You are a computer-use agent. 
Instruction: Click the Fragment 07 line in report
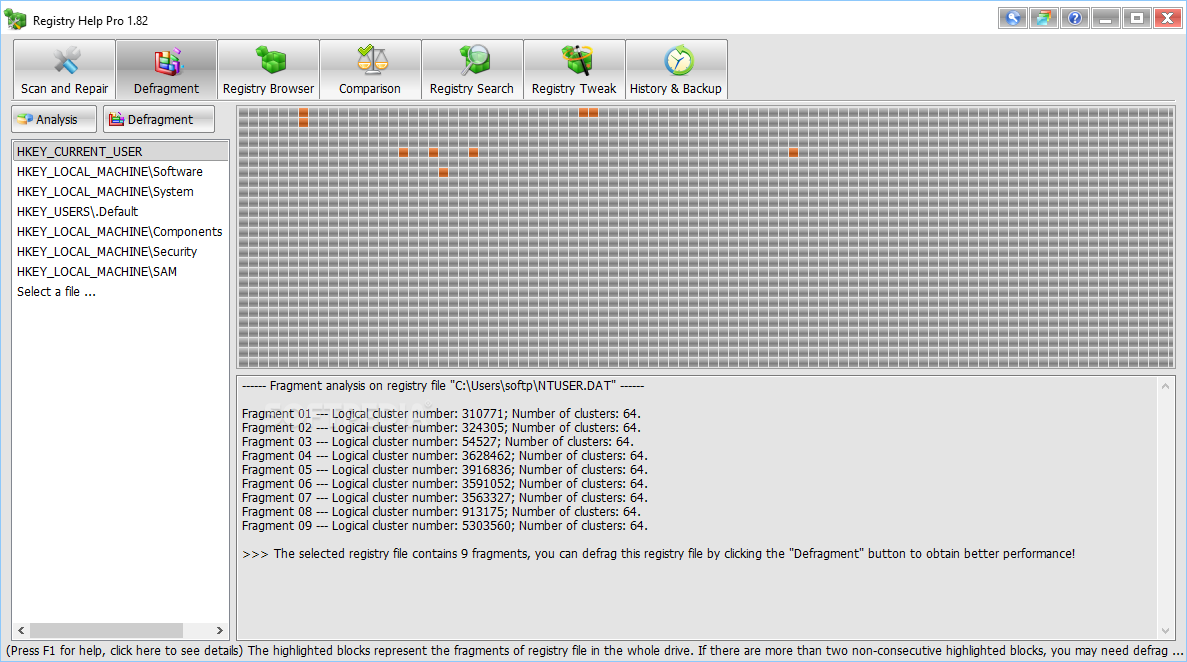click(x=444, y=498)
